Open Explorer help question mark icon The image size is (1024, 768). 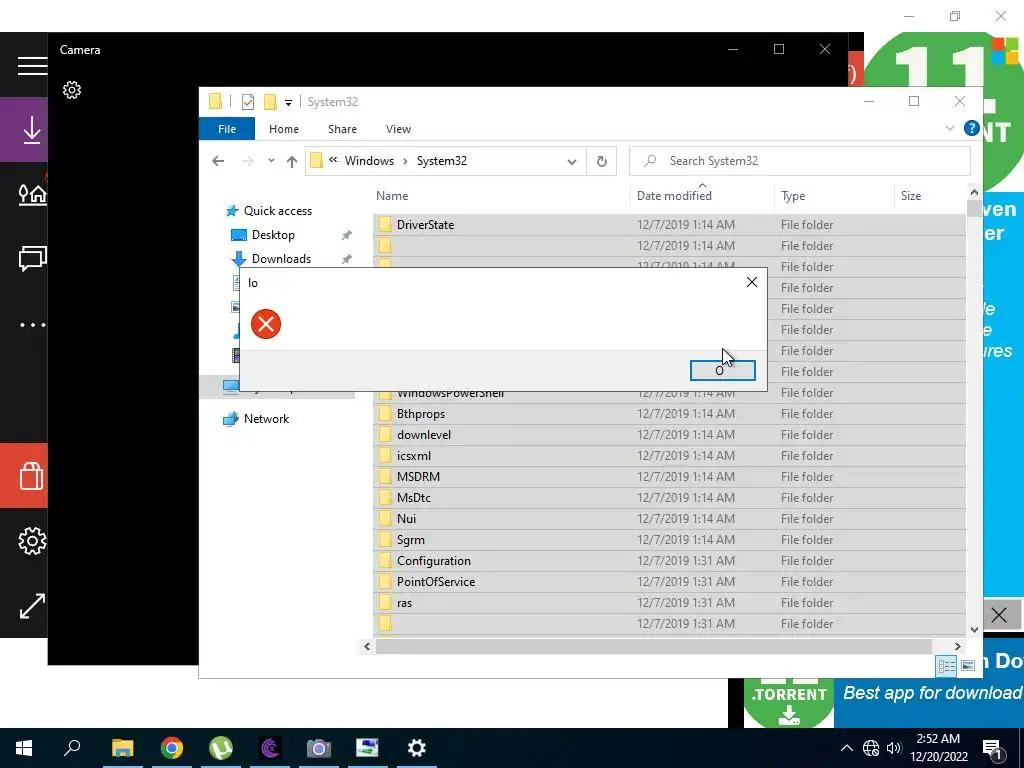[x=972, y=129]
